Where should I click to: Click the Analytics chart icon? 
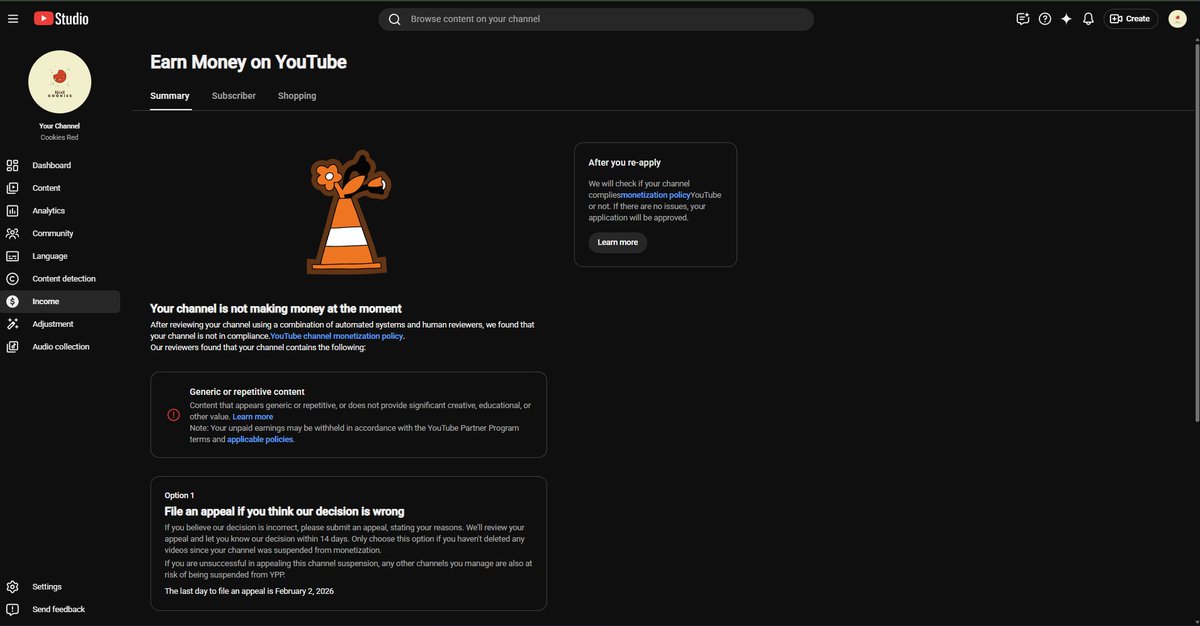(x=12, y=211)
